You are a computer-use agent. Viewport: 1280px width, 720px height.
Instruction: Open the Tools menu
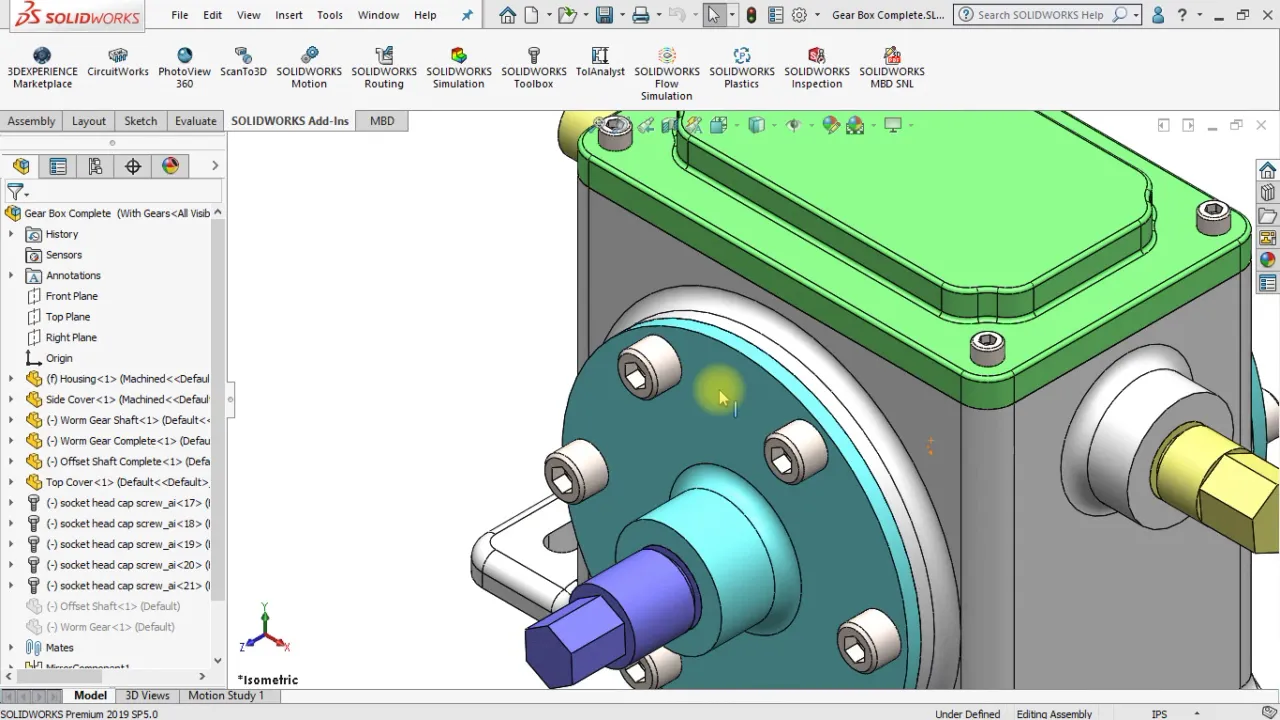[x=330, y=15]
